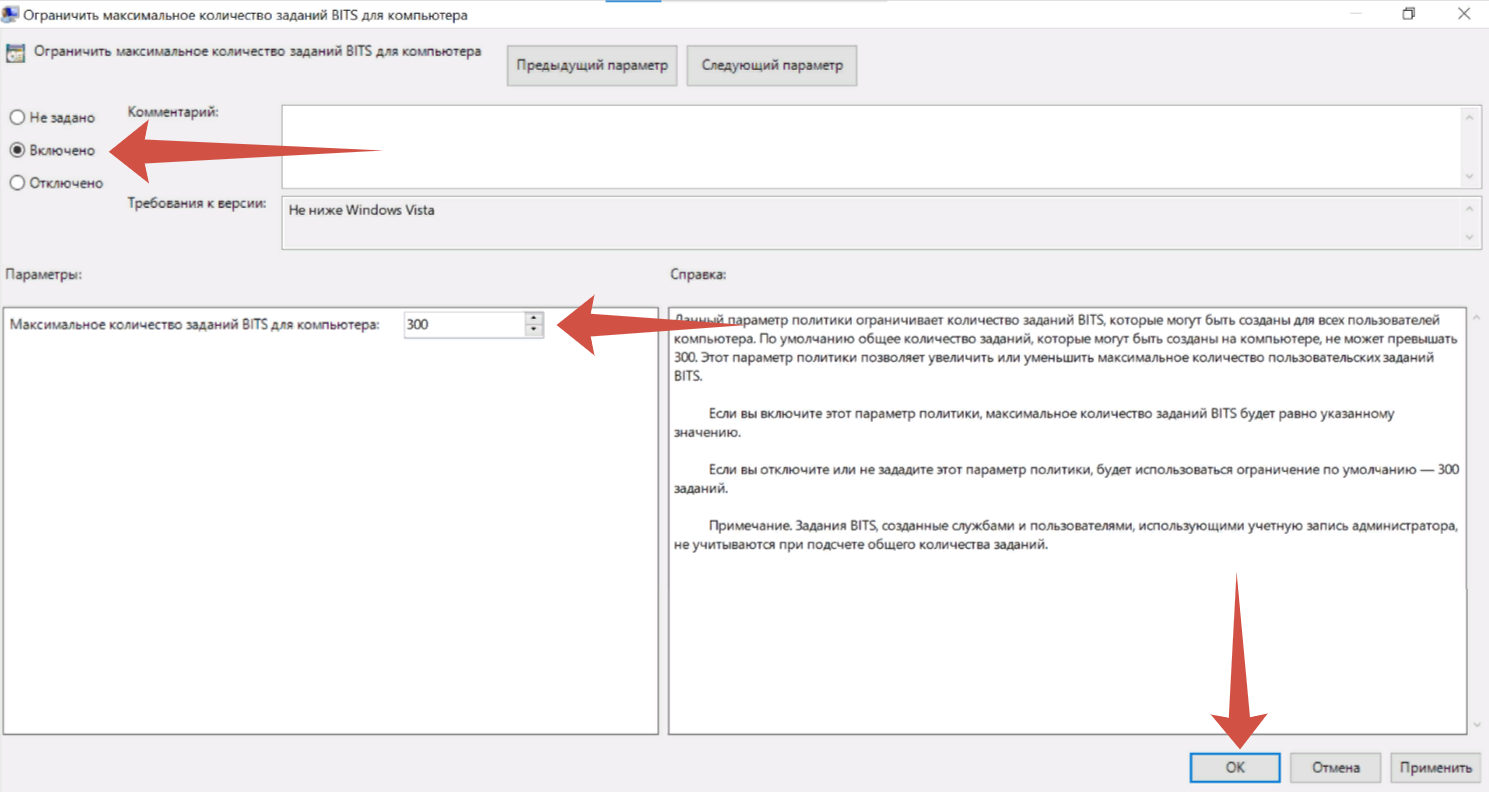The image size is (1489, 792).
Task: Open 'Следующий параметр'
Action: 772,66
